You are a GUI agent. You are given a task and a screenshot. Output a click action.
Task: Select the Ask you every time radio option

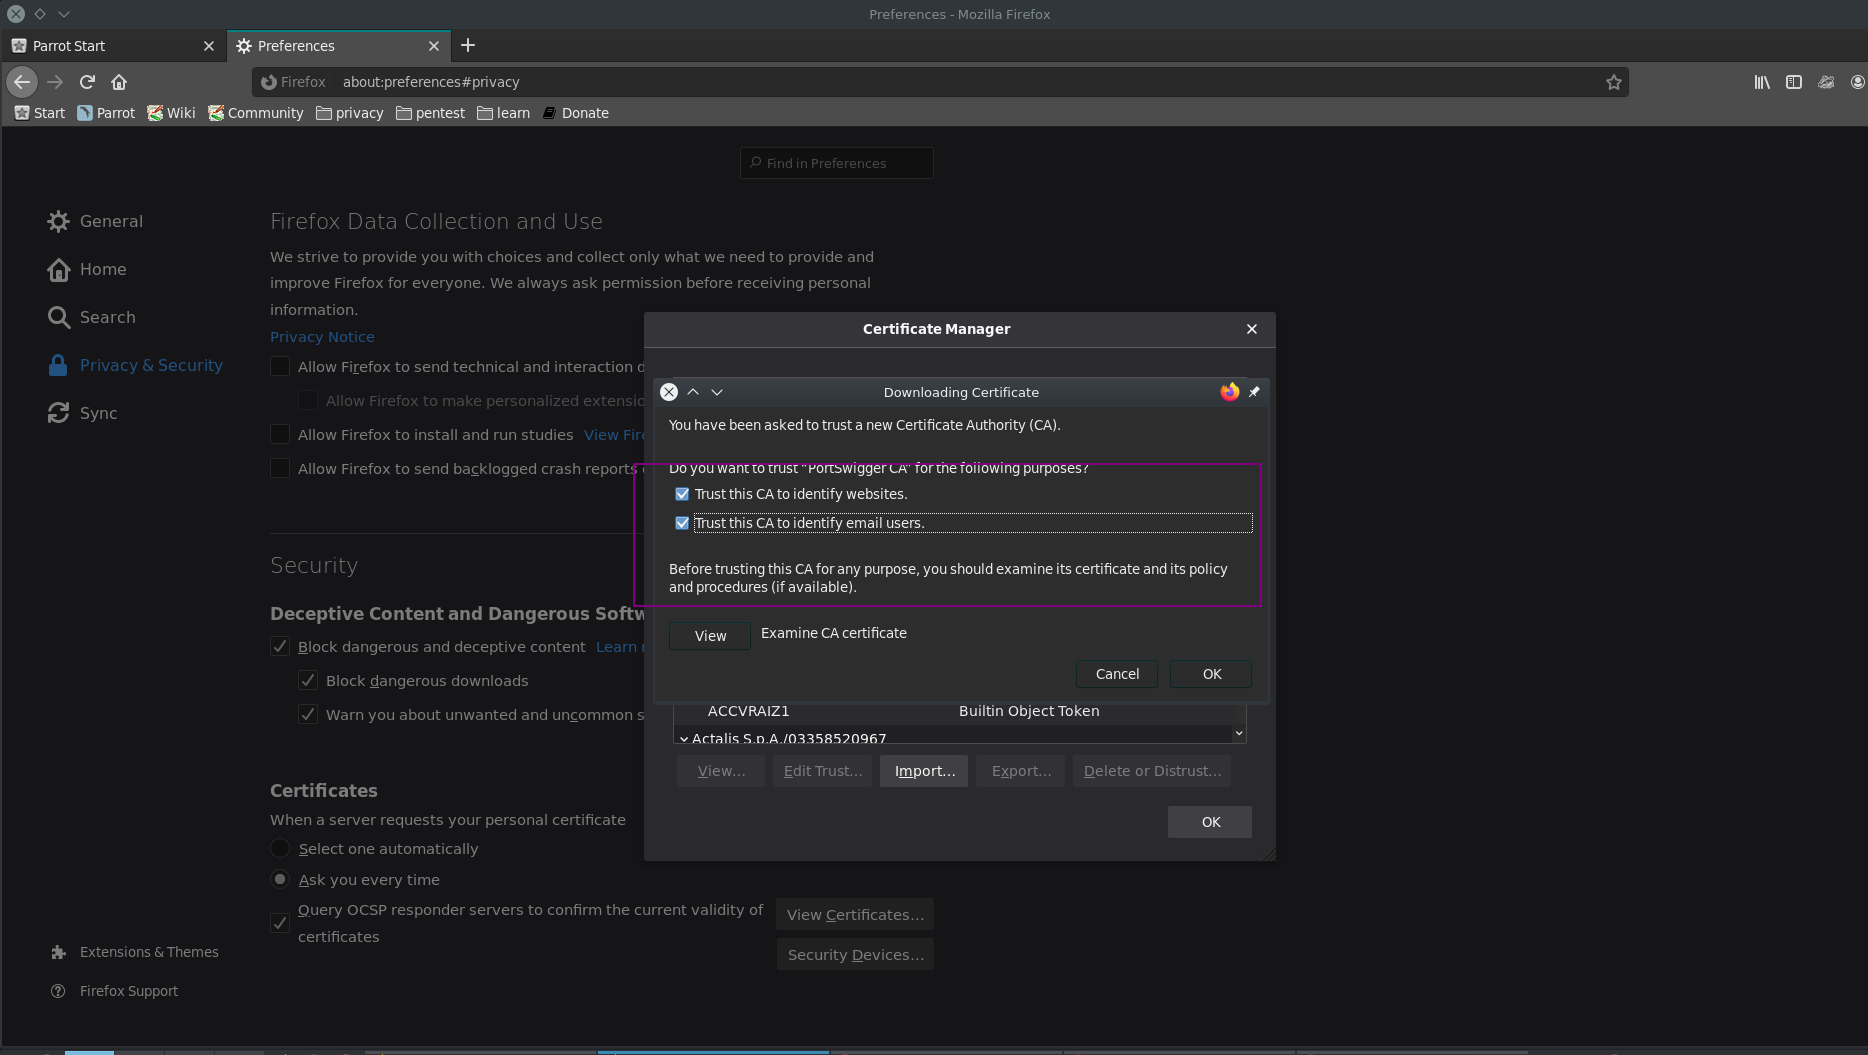[x=280, y=879]
